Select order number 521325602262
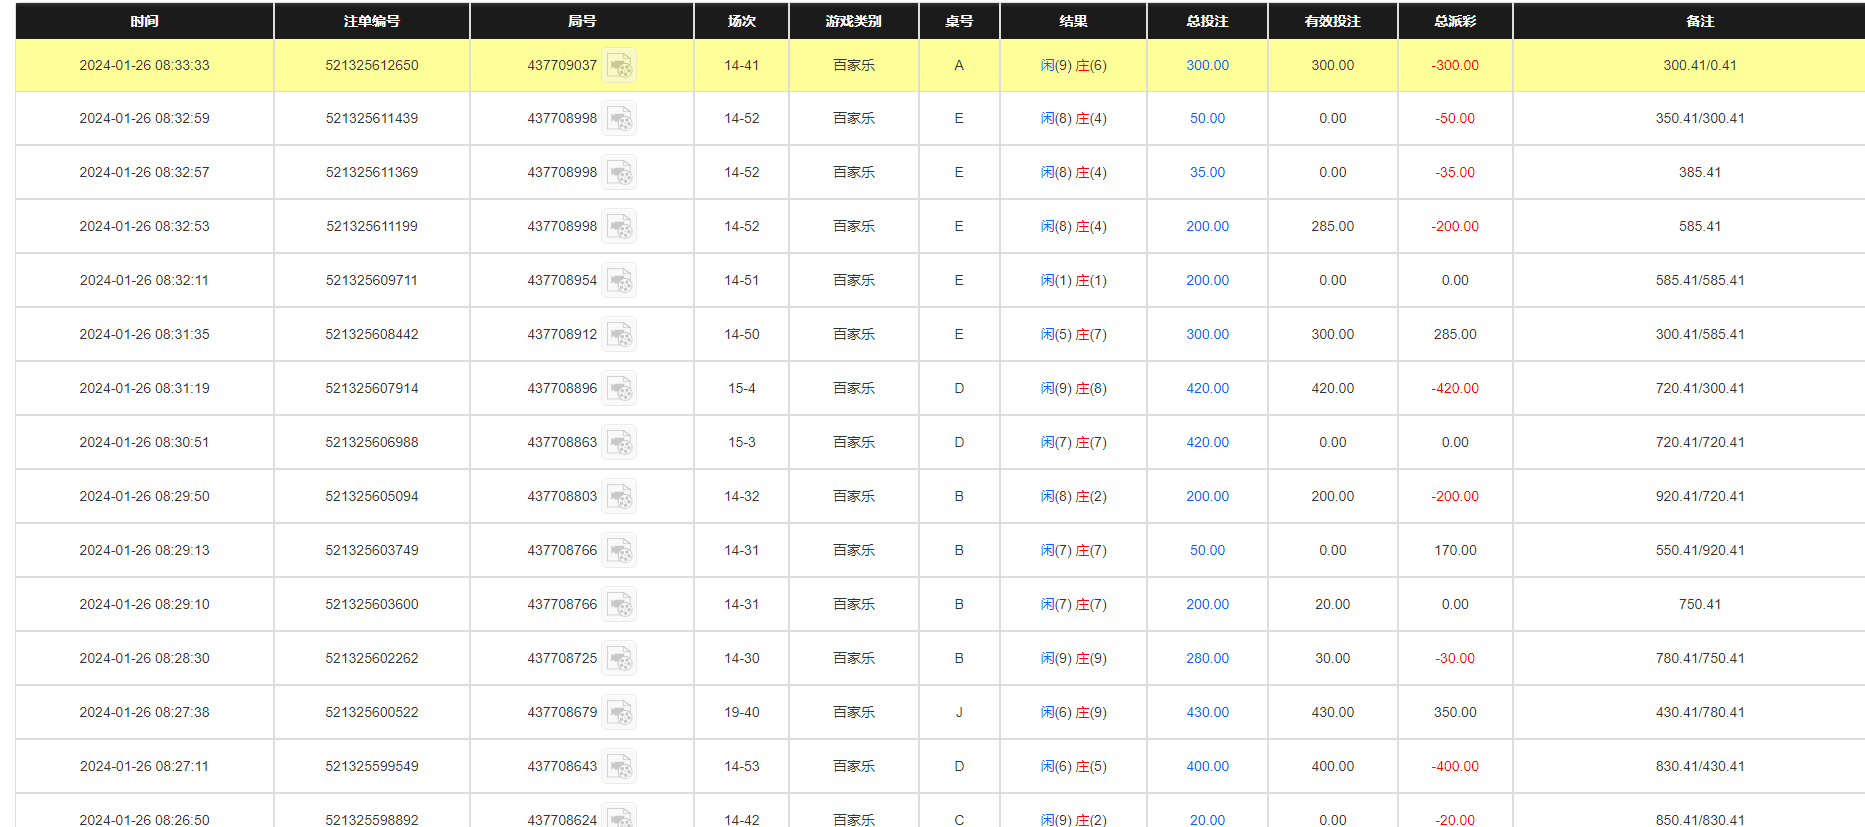 coord(372,658)
